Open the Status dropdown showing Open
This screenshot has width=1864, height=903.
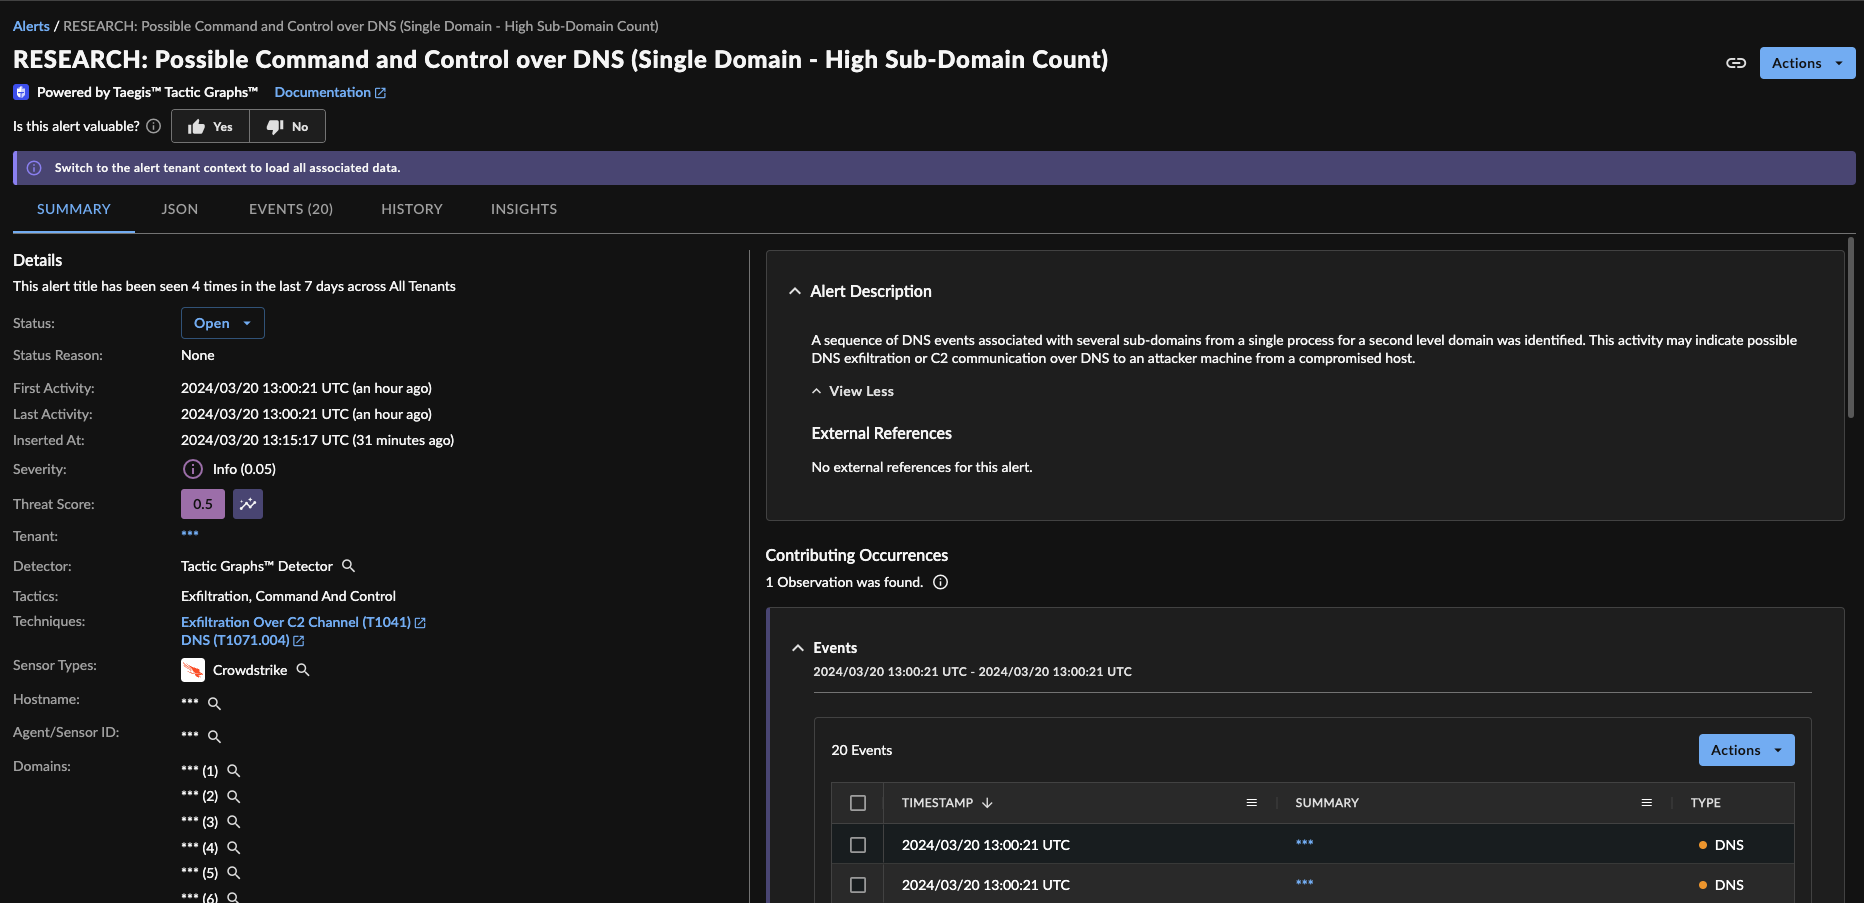pos(223,323)
